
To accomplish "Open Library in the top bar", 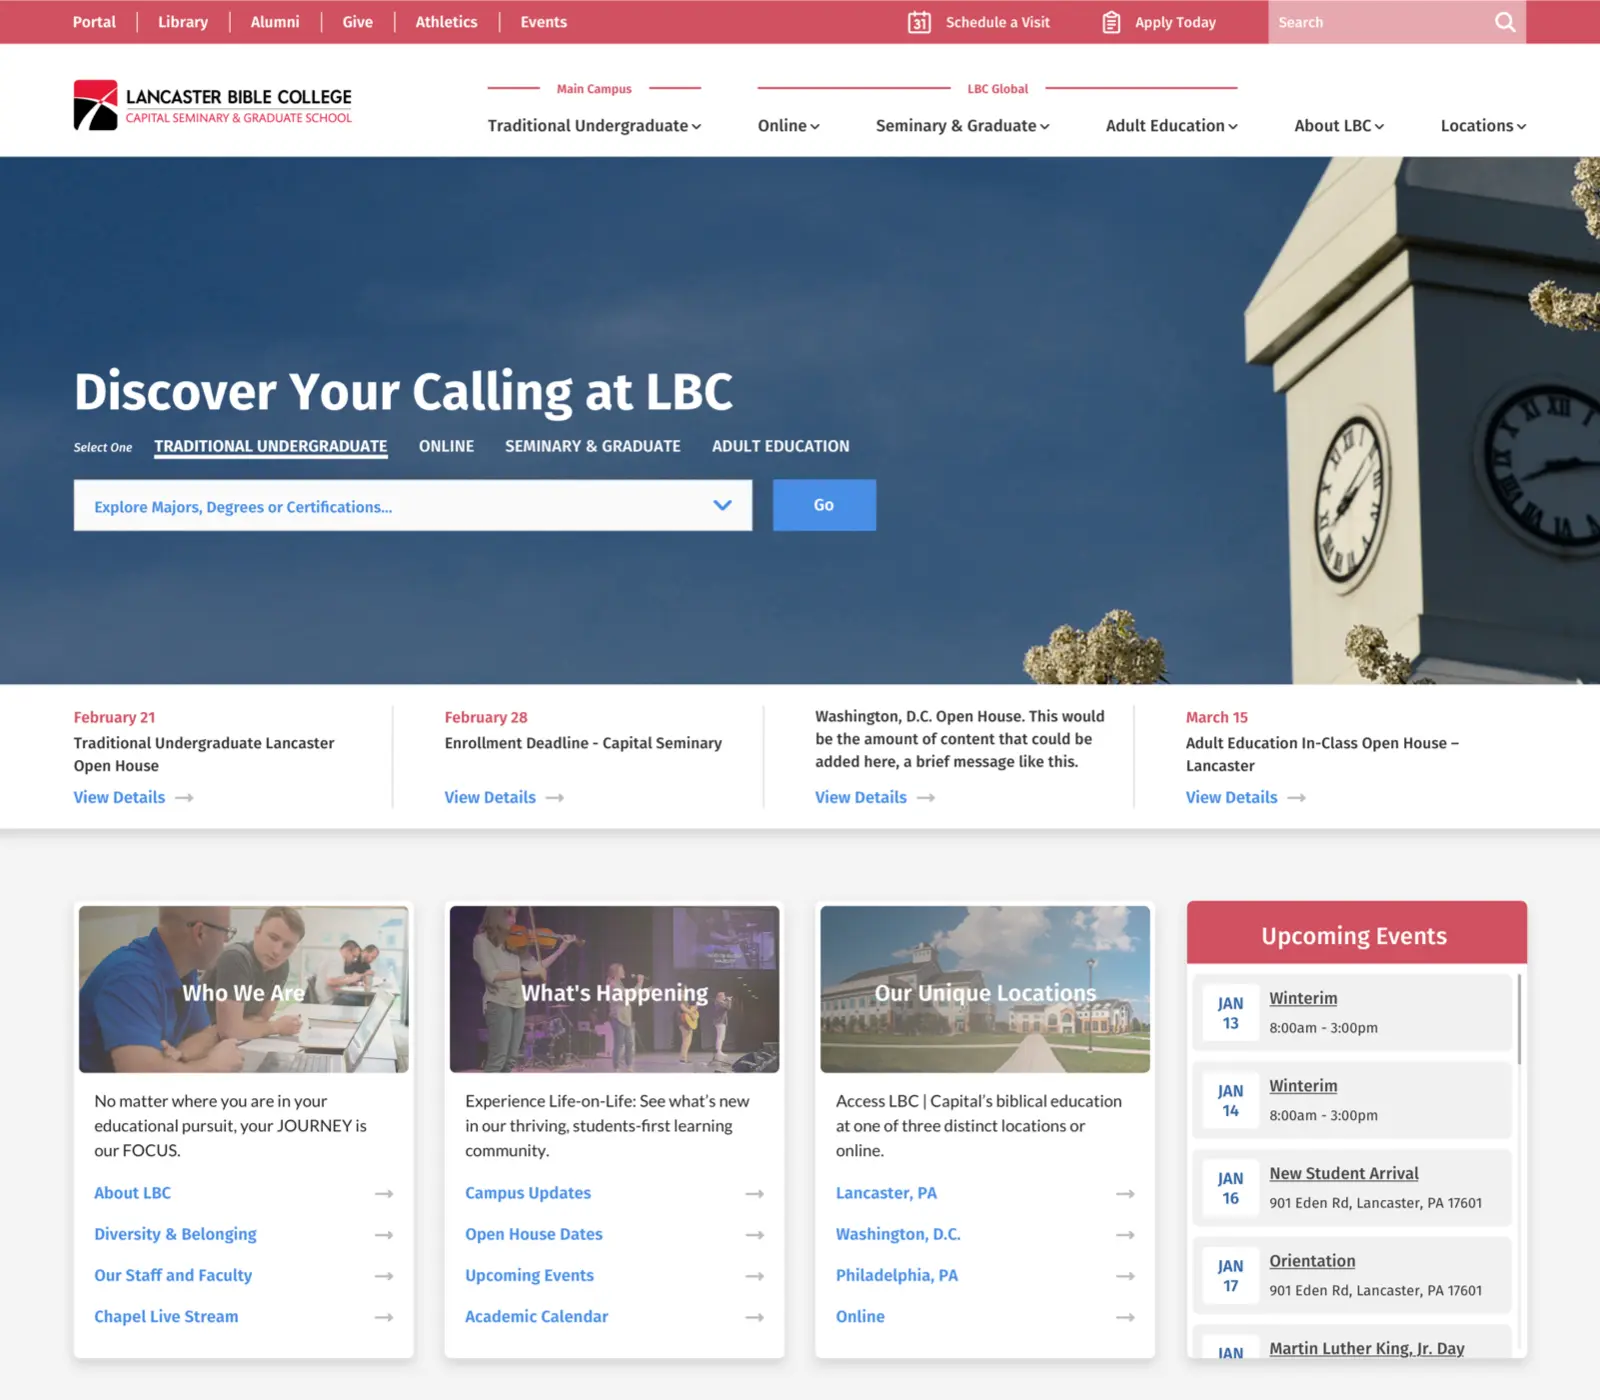I will (x=183, y=22).
